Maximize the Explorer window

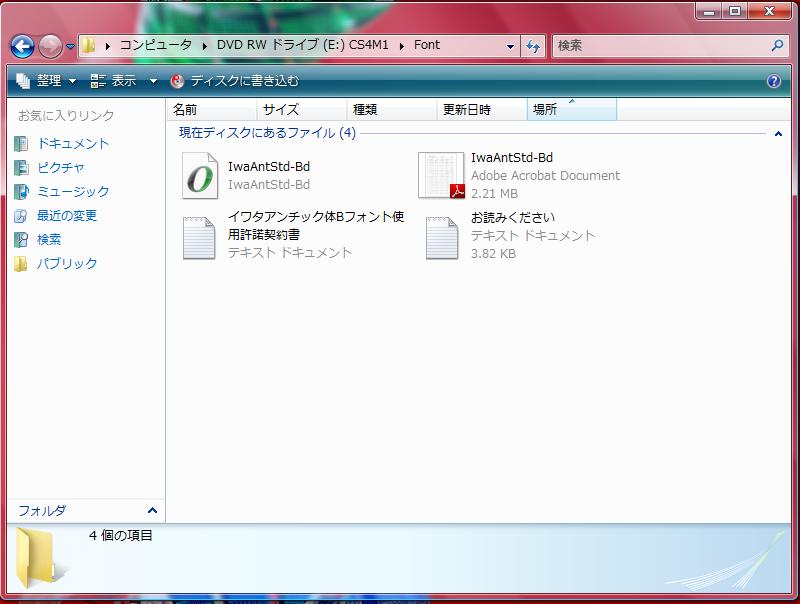[735, 11]
